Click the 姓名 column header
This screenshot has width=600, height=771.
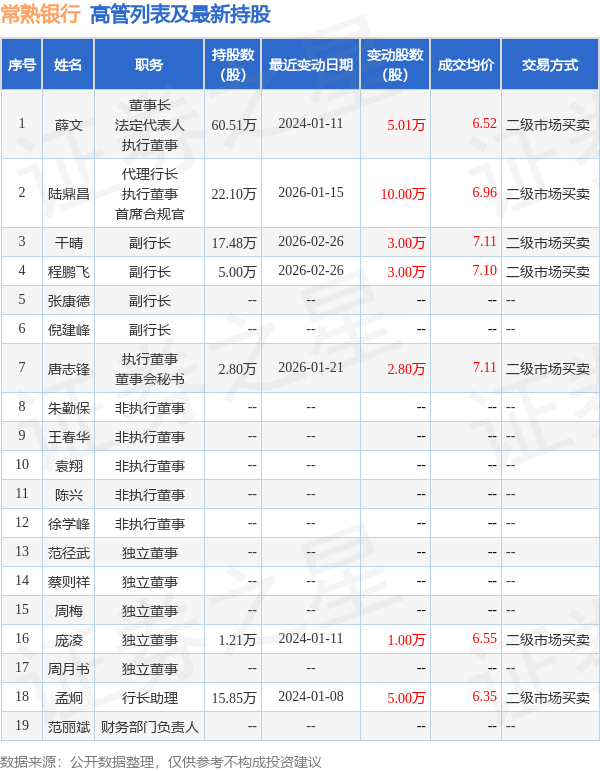coord(68,64)
